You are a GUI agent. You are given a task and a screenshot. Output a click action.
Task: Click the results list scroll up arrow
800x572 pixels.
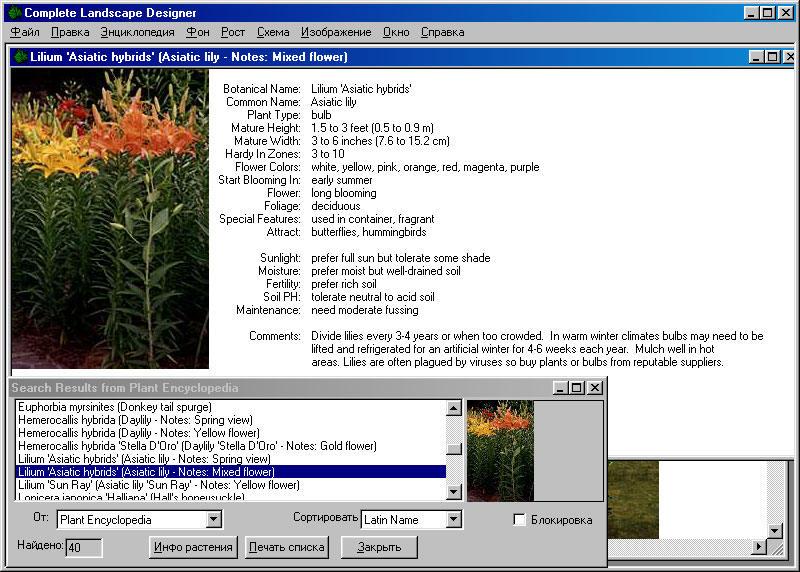coord(454,408)
